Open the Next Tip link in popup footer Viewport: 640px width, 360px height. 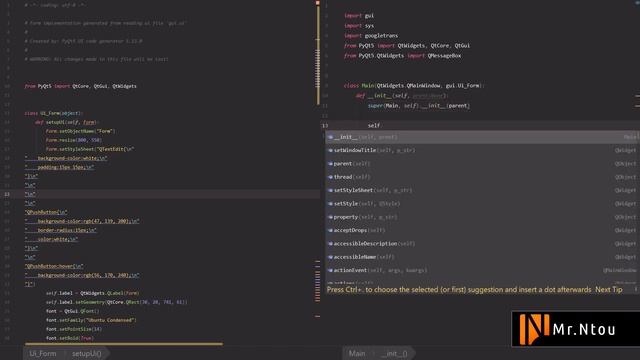click(609, 289)
